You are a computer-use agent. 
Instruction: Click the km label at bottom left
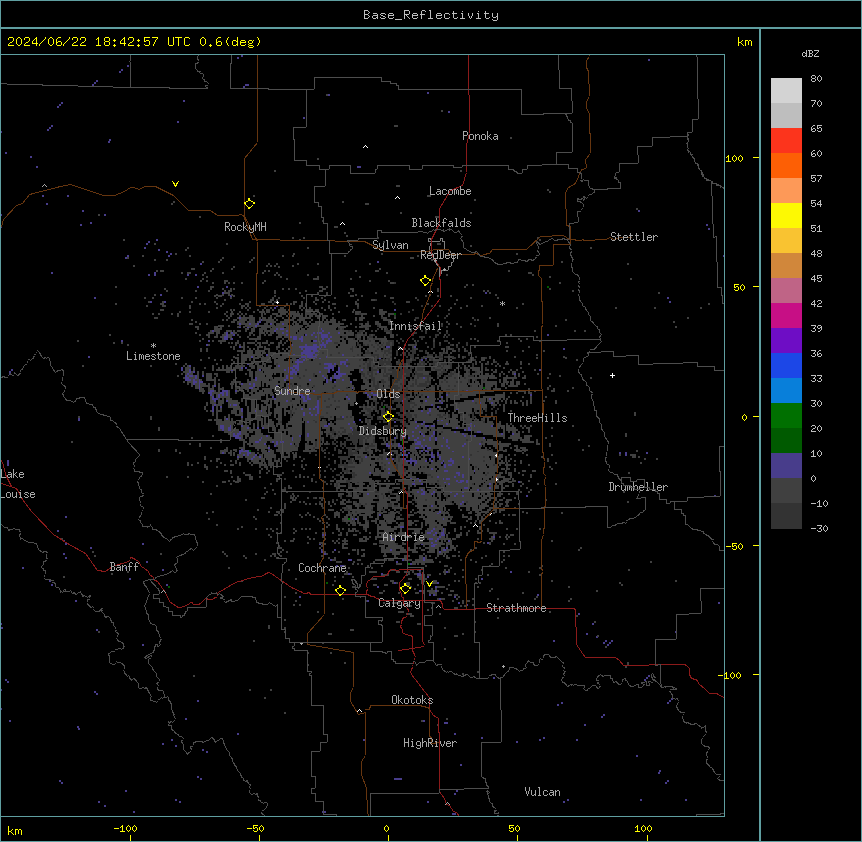[15, 830]
